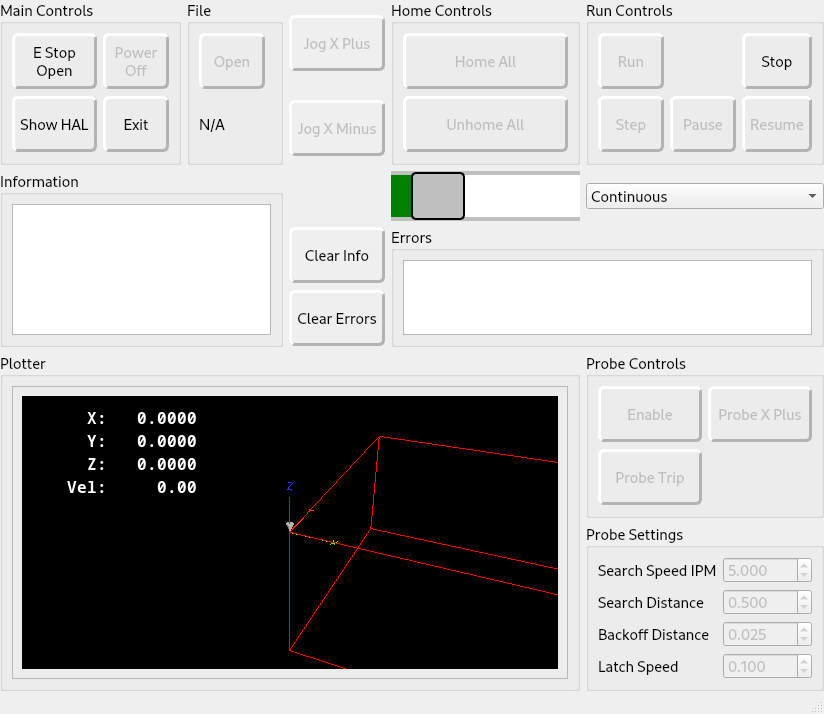824x714 pixels.
Task: Open a file with Open button
Action: tap(232, 62)
